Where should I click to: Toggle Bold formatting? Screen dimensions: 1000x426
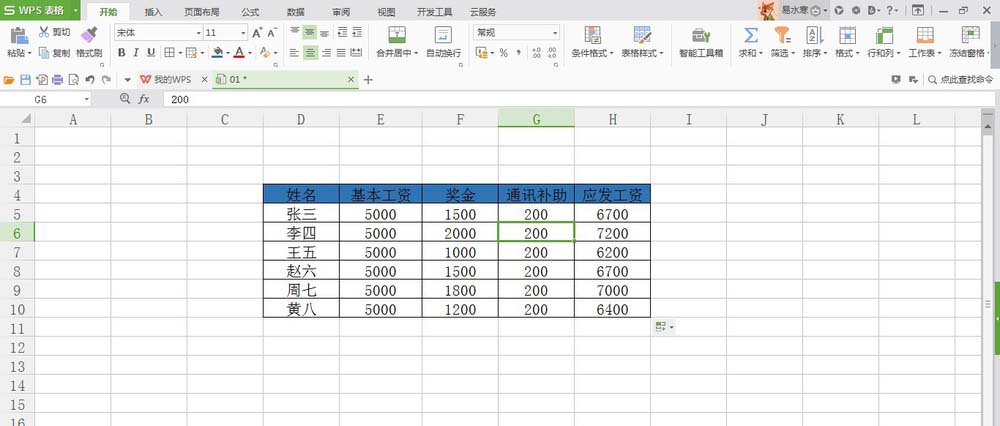[121, 53]
